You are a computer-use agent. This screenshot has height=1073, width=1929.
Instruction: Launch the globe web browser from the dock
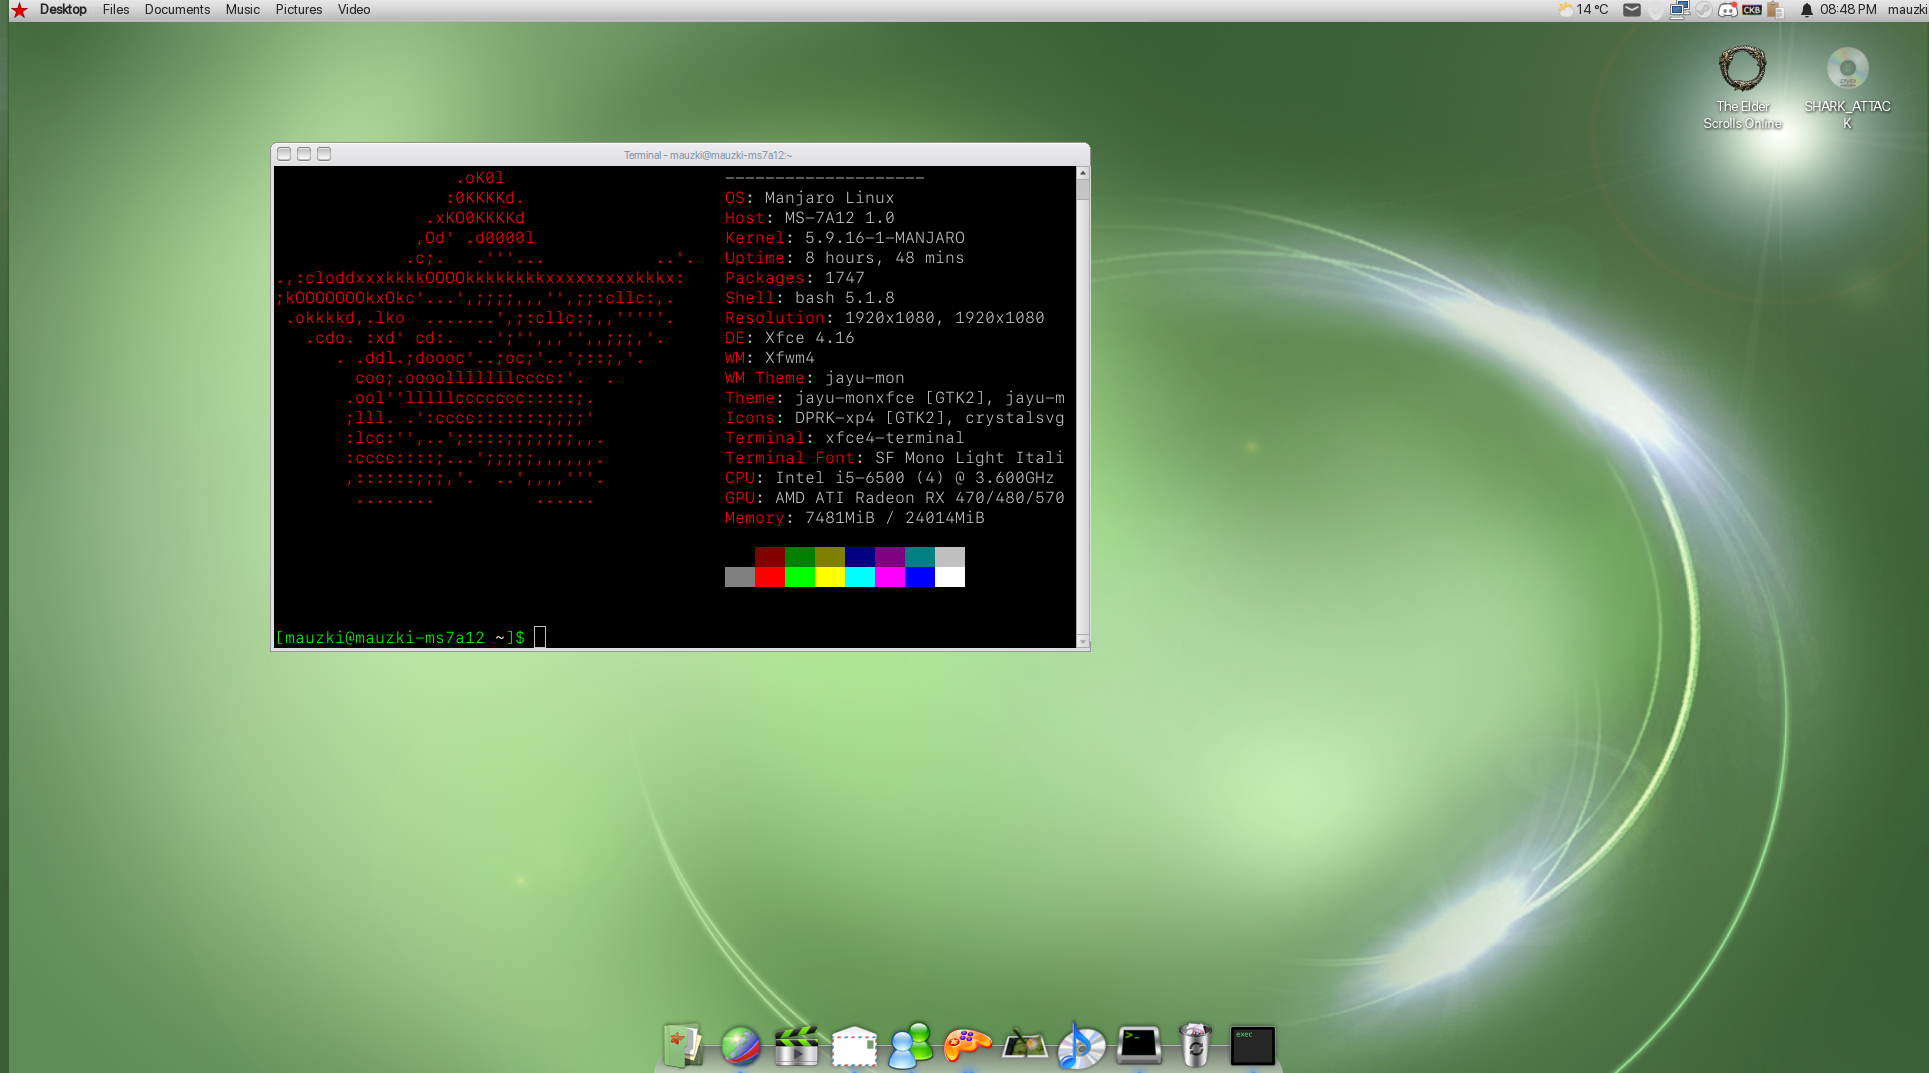coord(741,1046)
